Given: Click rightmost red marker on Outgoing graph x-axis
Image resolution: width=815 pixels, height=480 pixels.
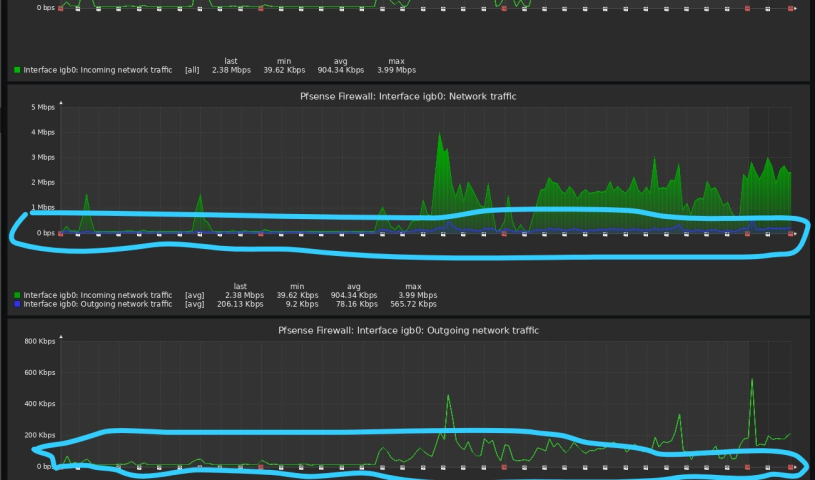Looking at the screenshot, I should (790, 467).
